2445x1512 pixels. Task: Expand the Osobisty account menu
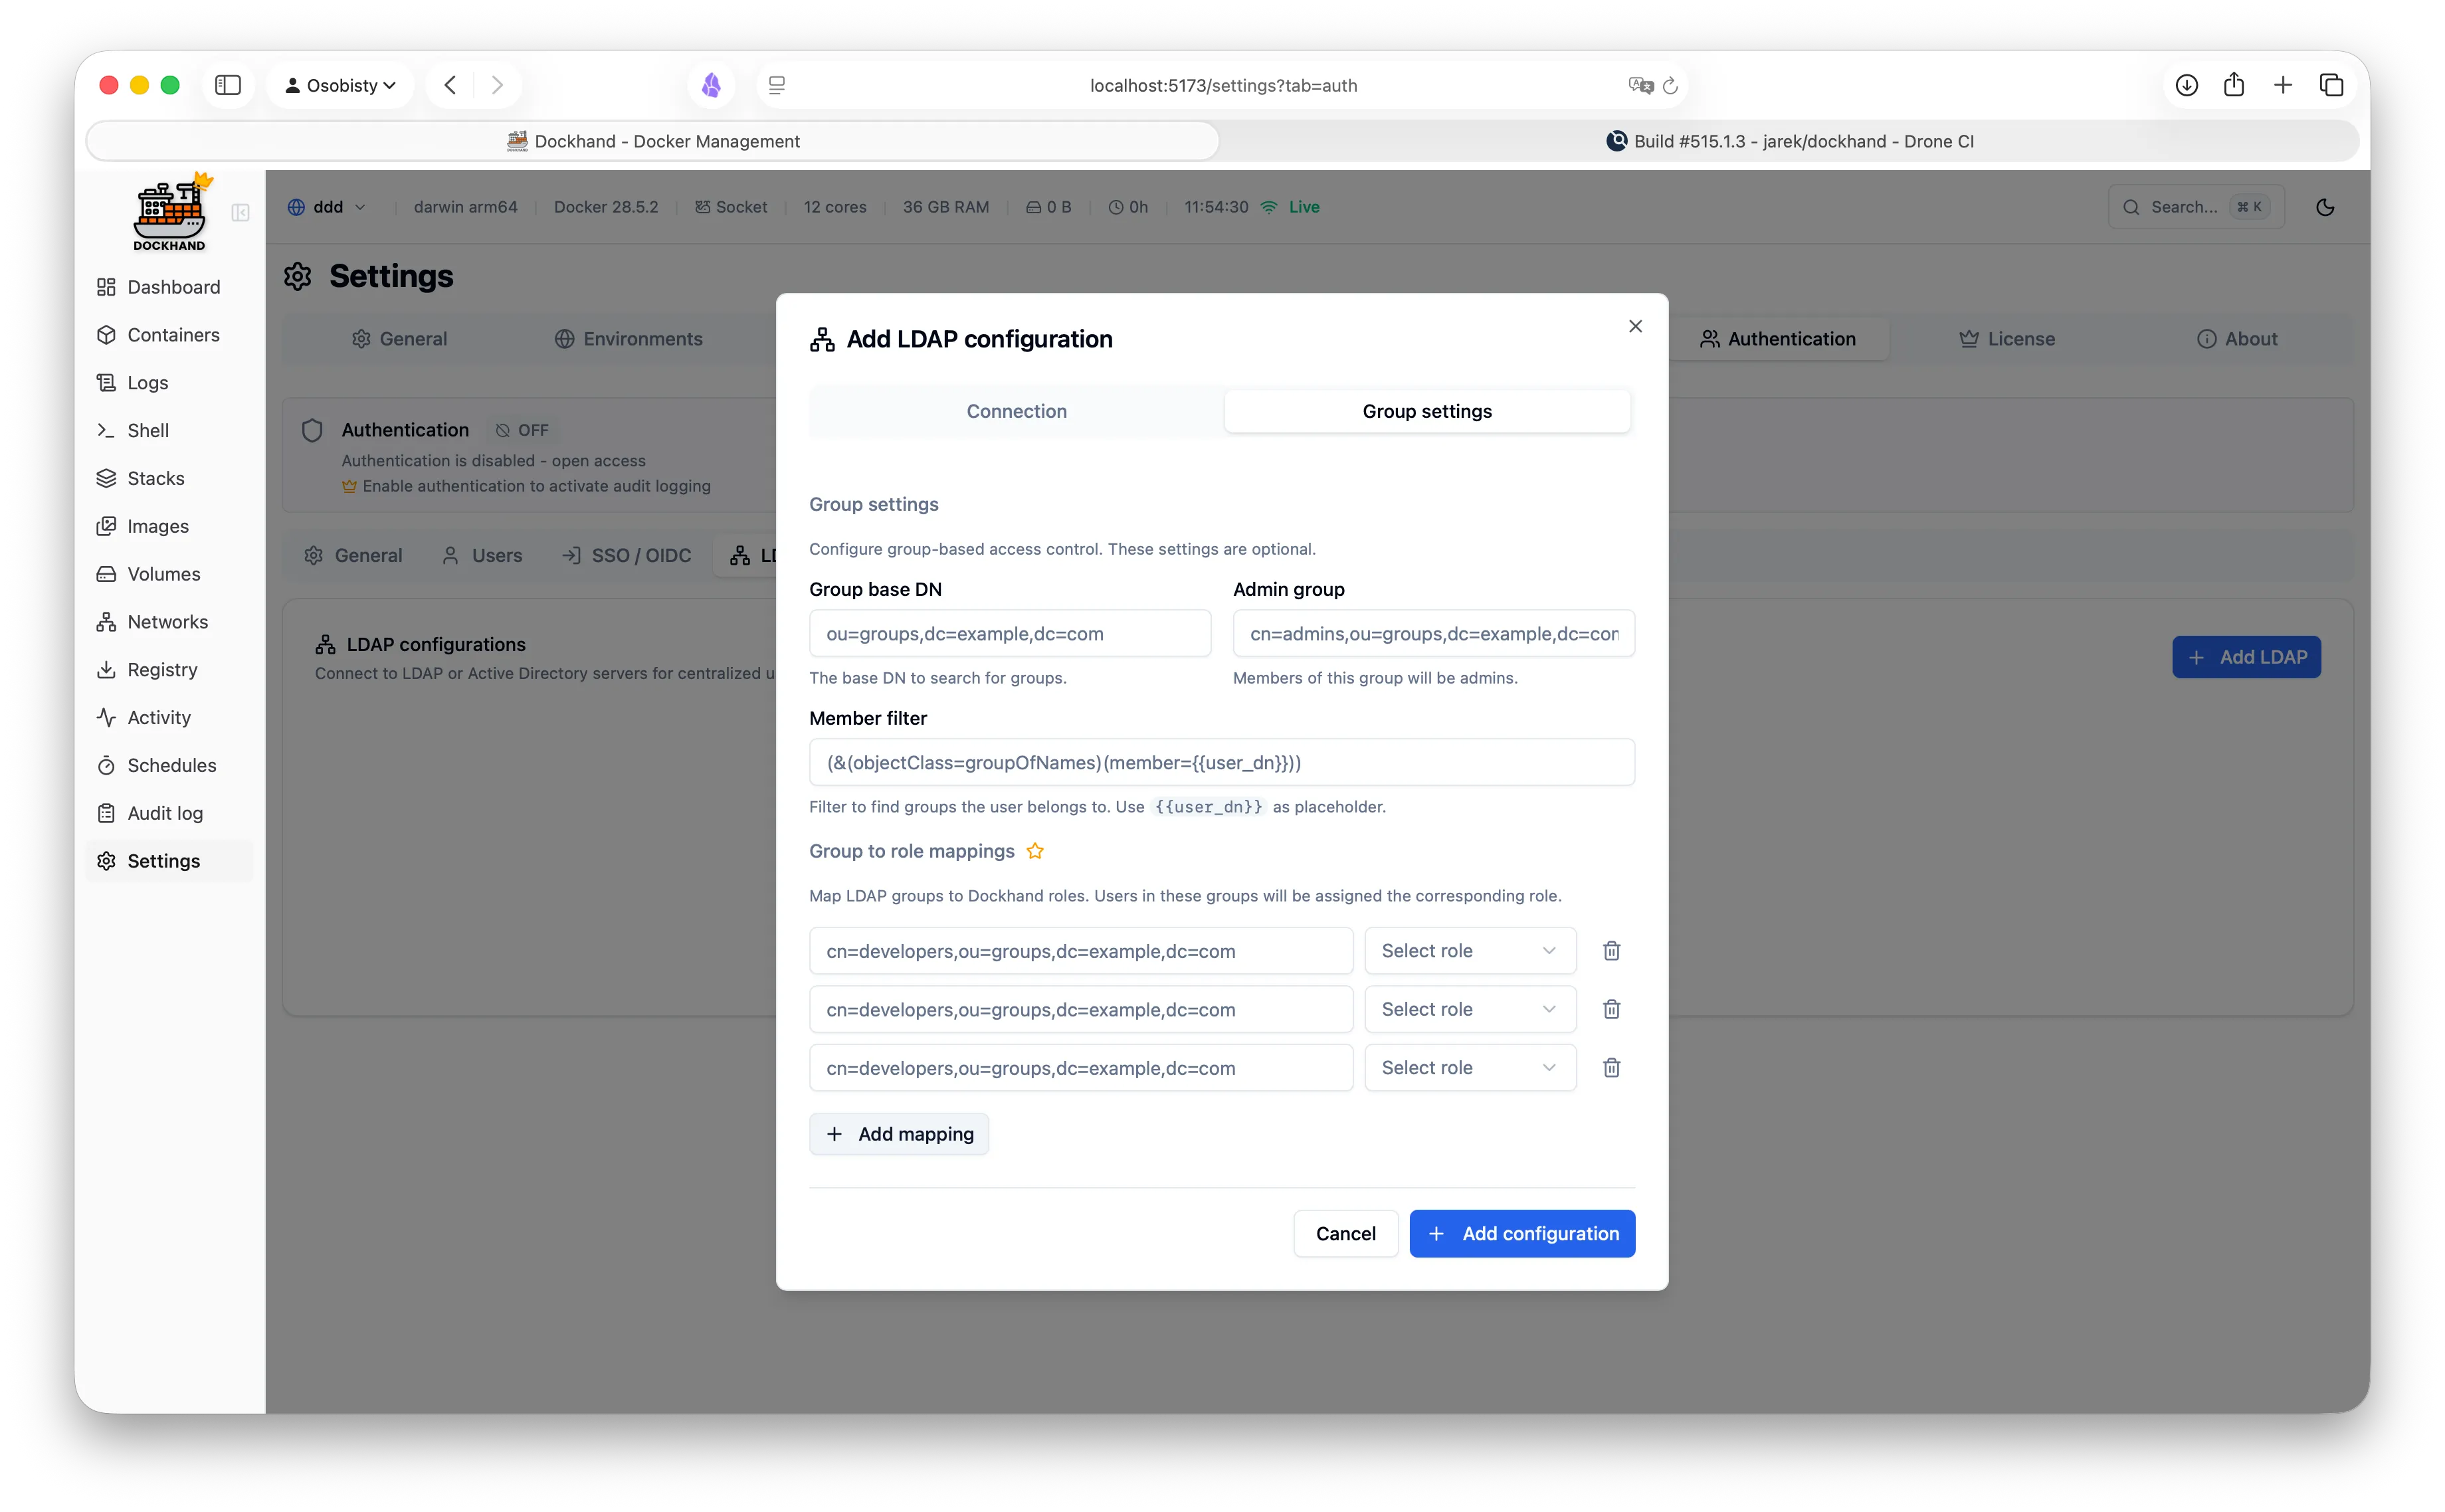tap(340, 85)
